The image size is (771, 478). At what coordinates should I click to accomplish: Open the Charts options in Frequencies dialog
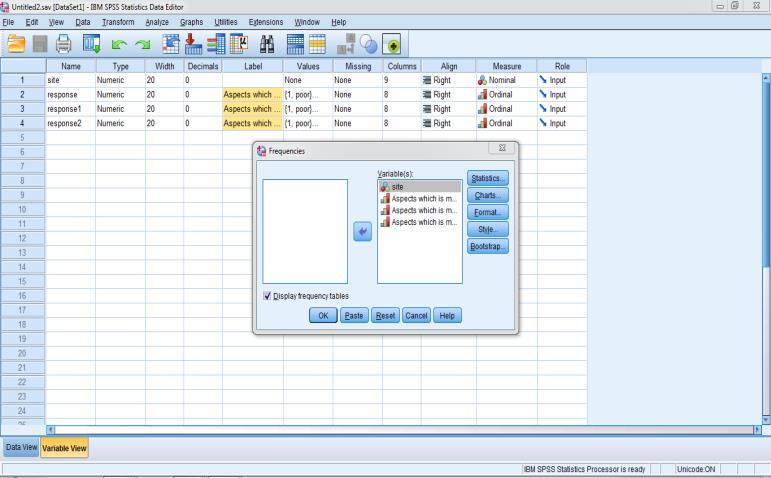(x=487, y=195)
